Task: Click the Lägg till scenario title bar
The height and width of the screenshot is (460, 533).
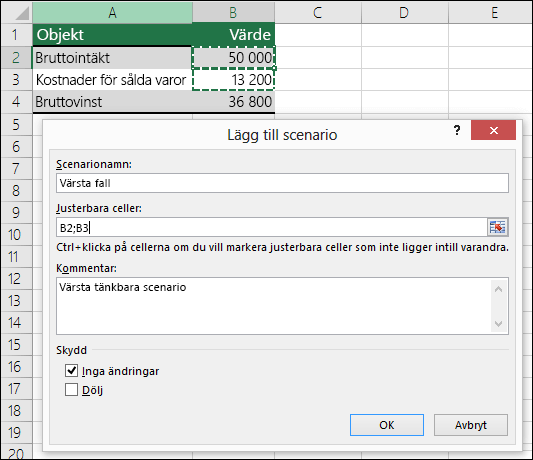Action: tap(282, 135)
